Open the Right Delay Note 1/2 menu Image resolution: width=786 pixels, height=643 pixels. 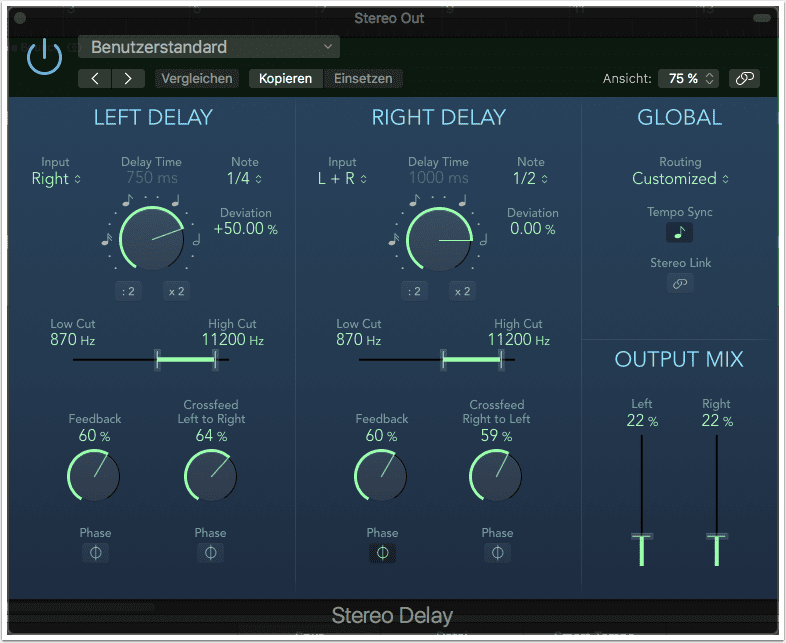530,179
